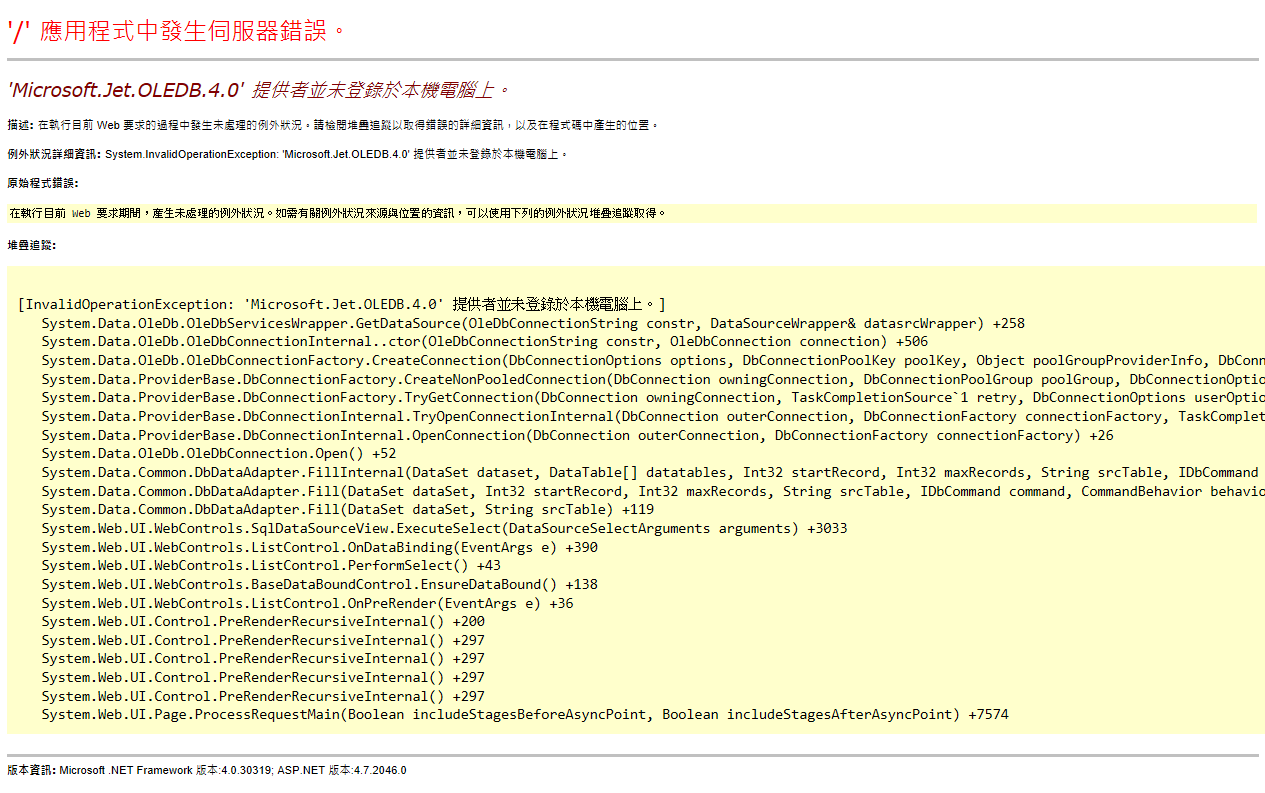This screenshot has width=1265, height=793.
Task: Click the OleDbConnection.Open() +52 line
Action: (x=219, y=453)
